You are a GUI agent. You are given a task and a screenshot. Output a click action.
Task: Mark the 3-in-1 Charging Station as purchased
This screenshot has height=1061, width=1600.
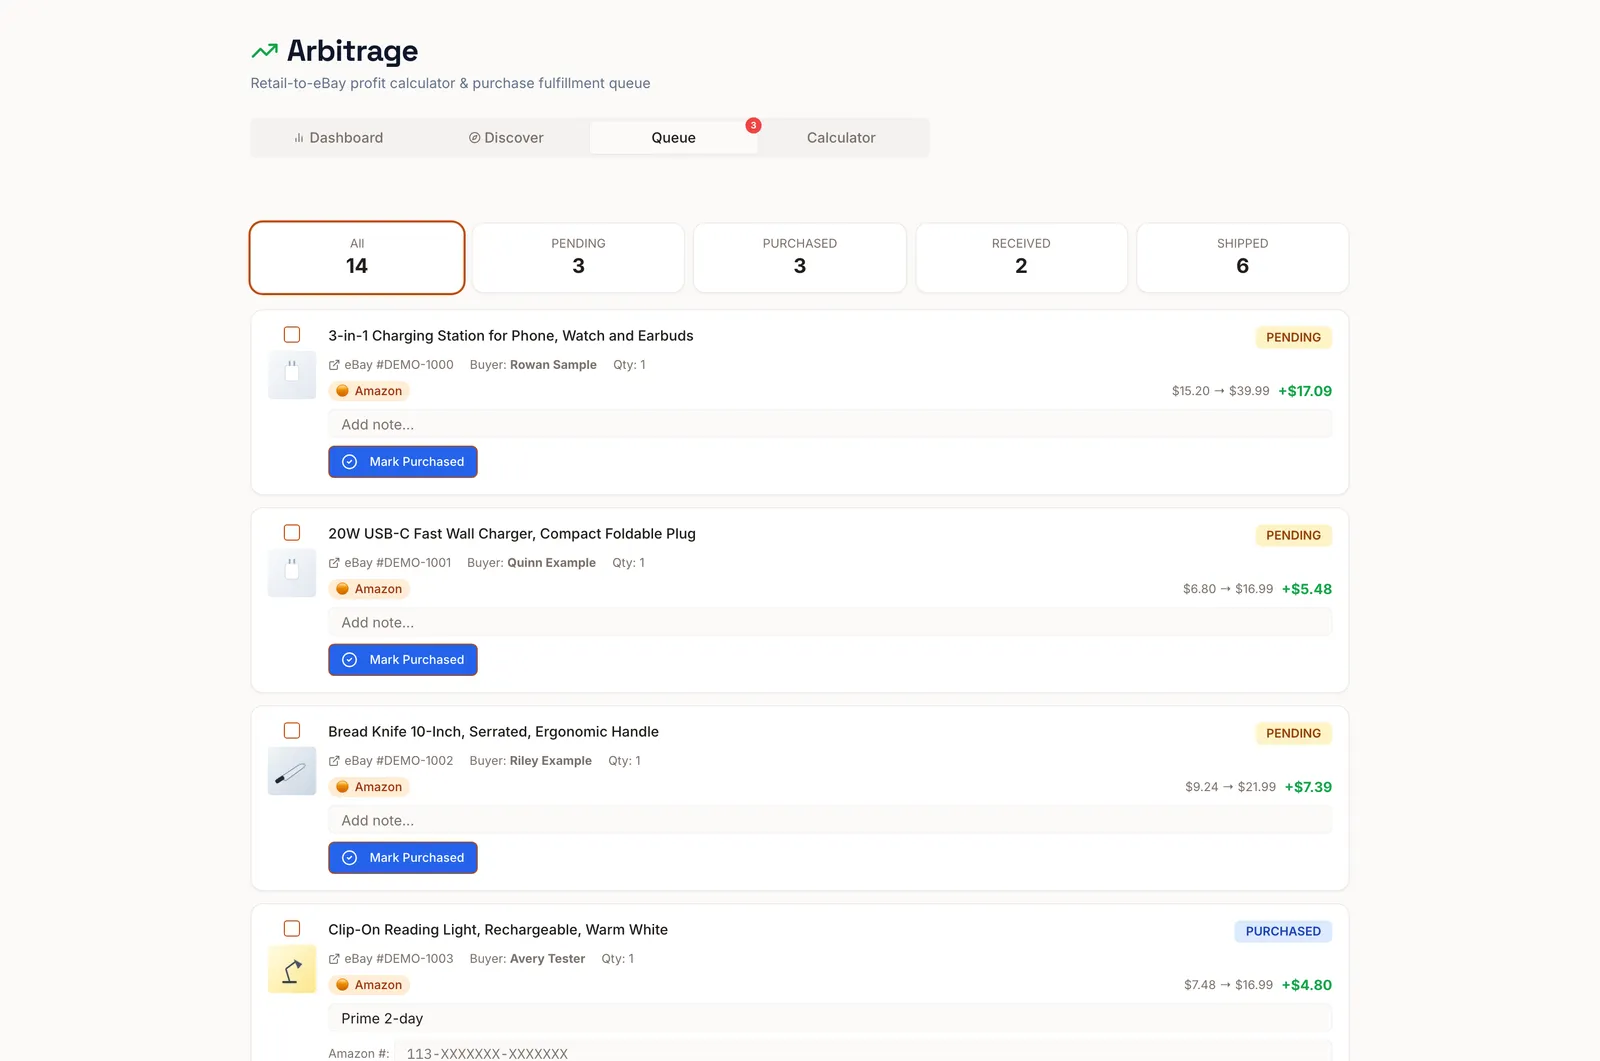tap(403, 462)
